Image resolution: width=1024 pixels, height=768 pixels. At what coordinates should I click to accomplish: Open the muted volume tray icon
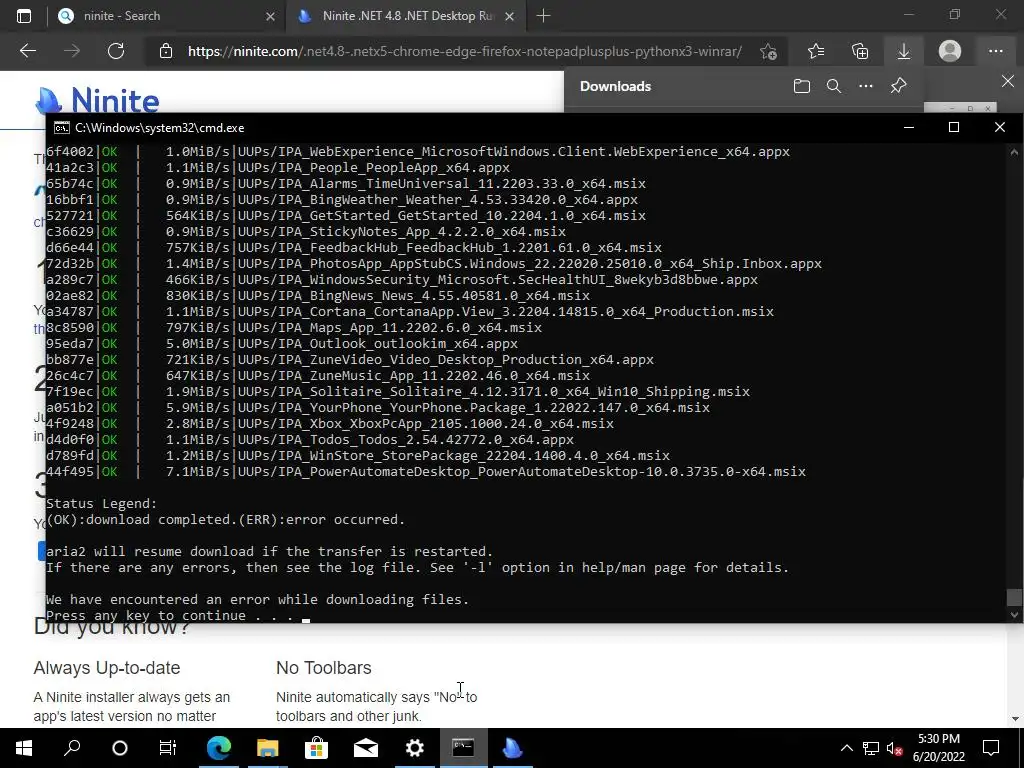[x=894, y=748]
